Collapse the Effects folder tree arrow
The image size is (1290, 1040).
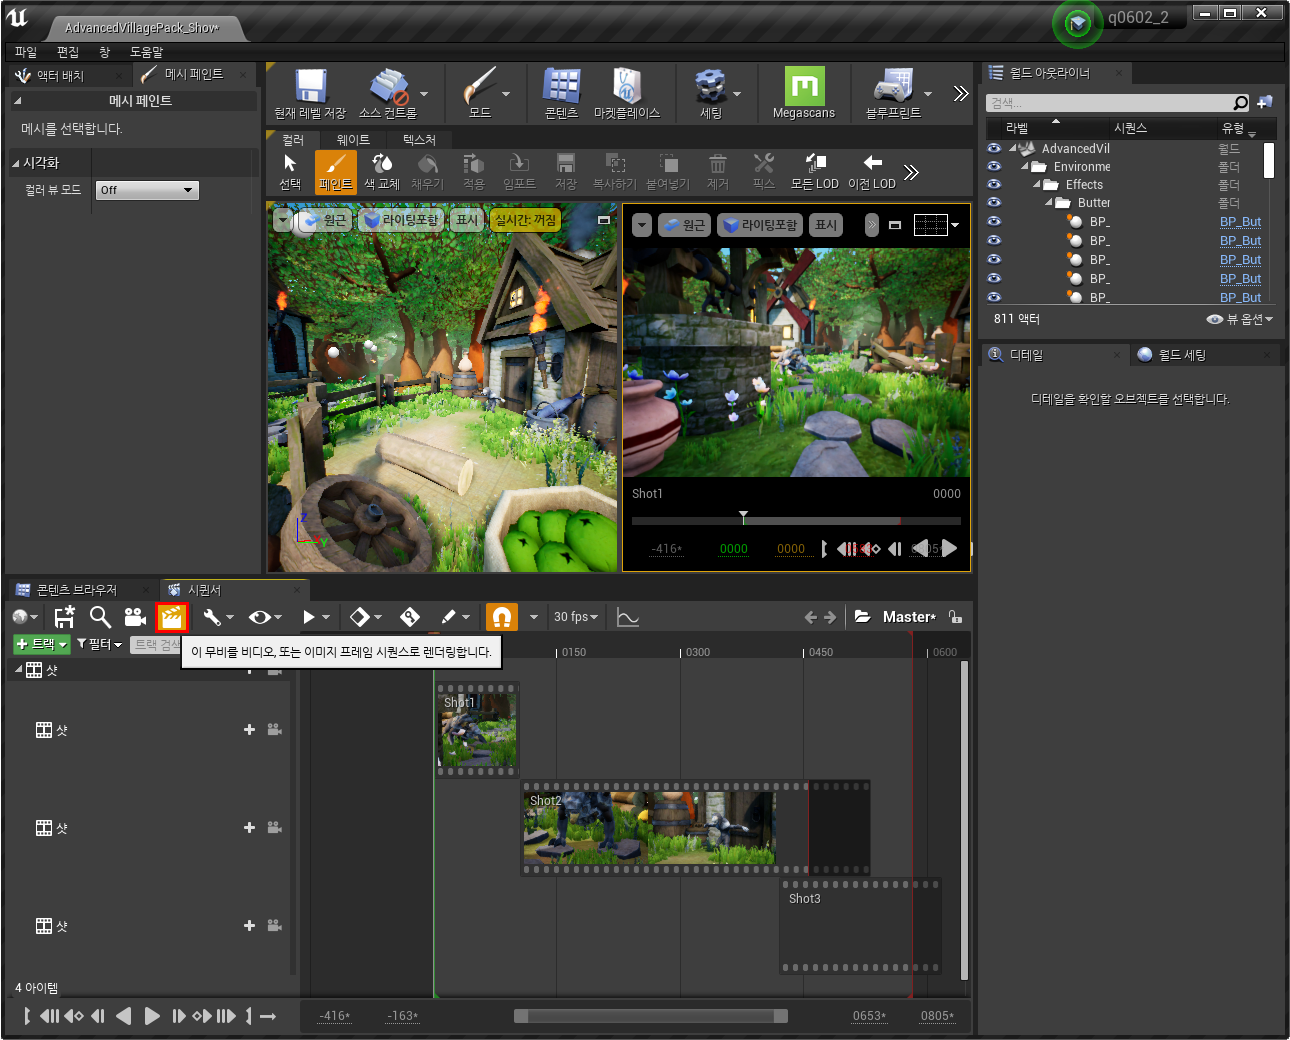(x=1036, y=184)
